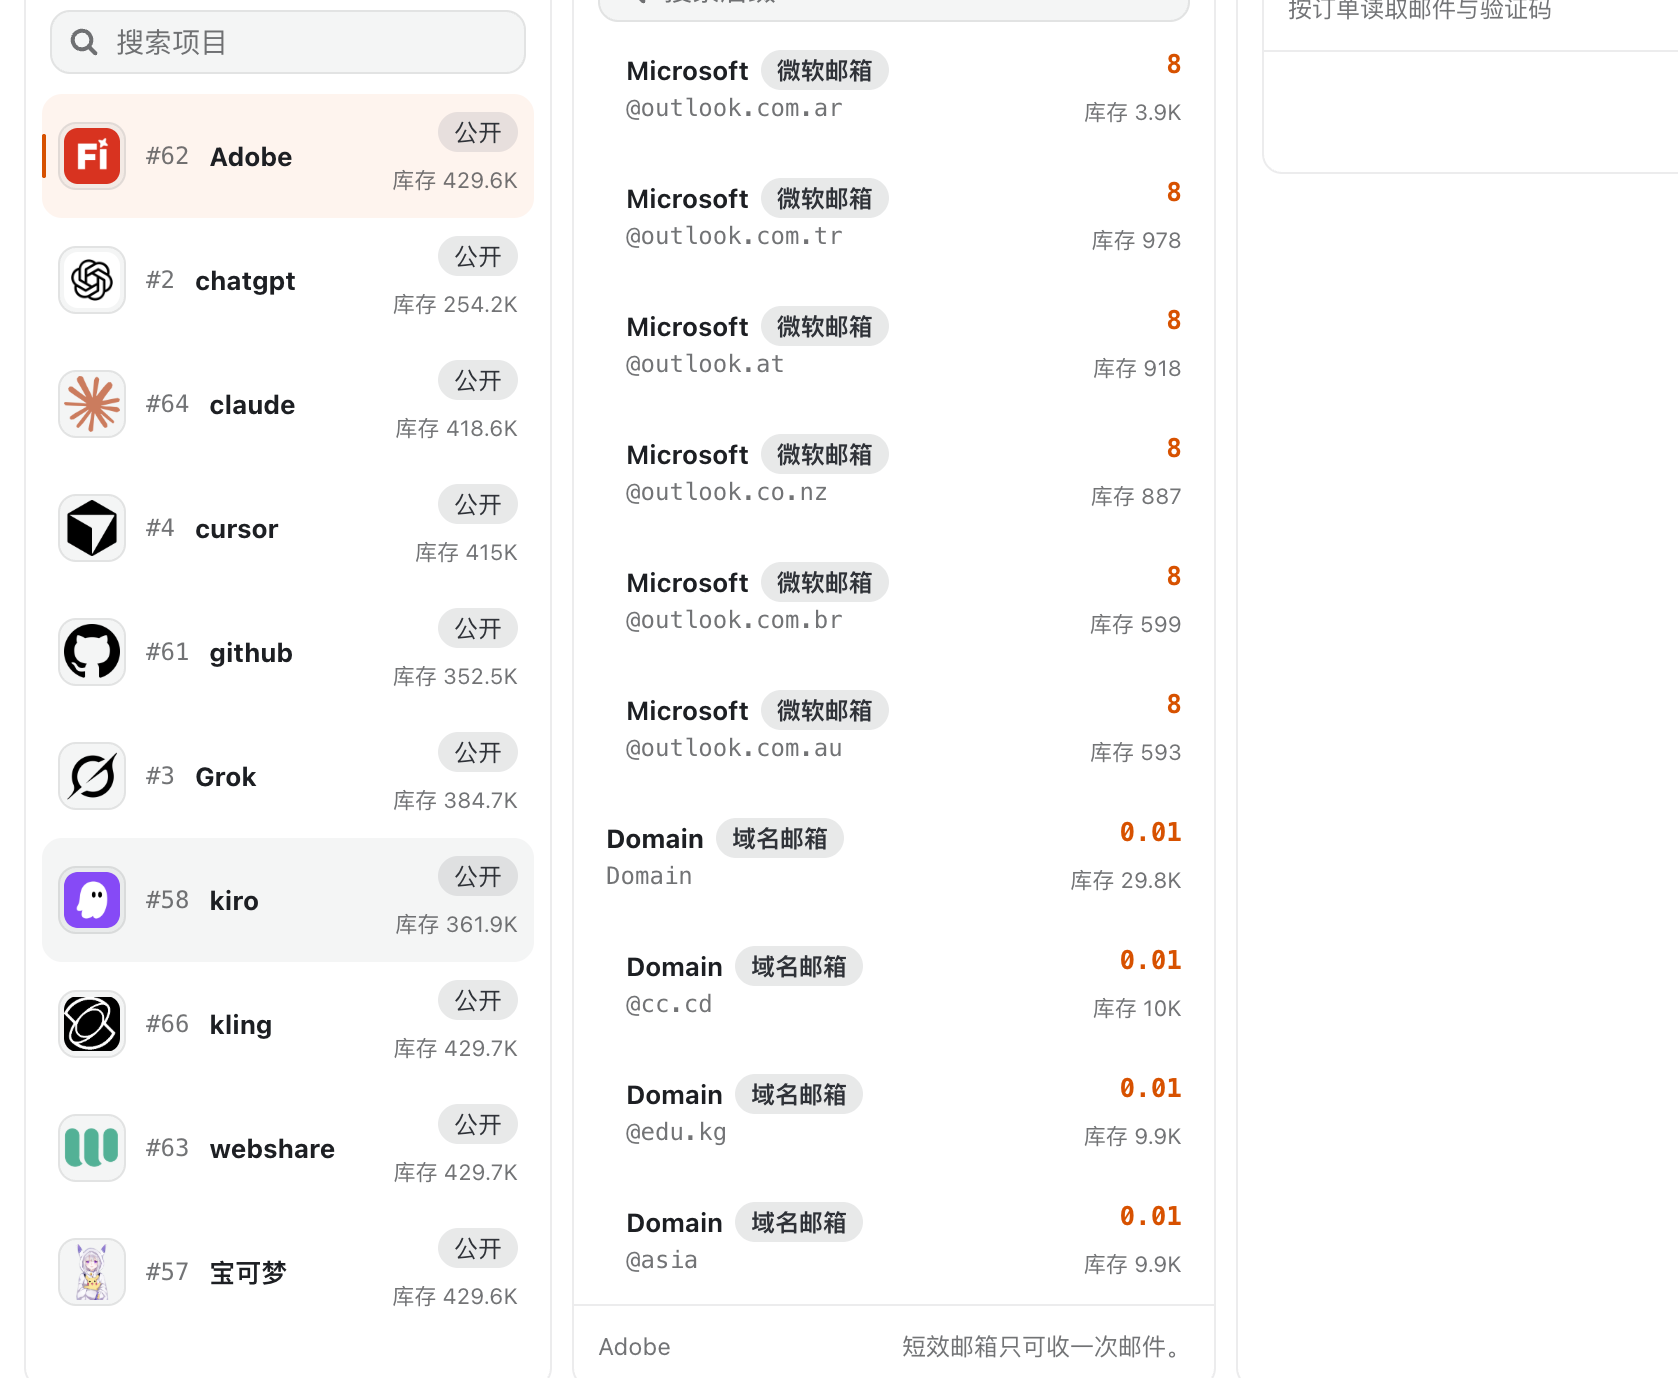
Task: Click the #57 rank number
Action: [x=167, y=1272]
